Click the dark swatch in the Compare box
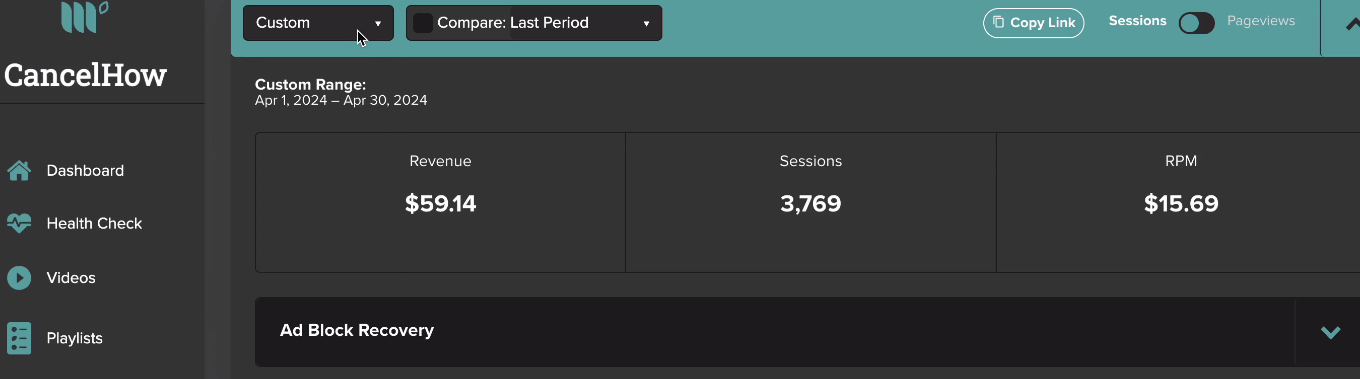Screen dimensions: 1360x379 click(x=423, y=23)
